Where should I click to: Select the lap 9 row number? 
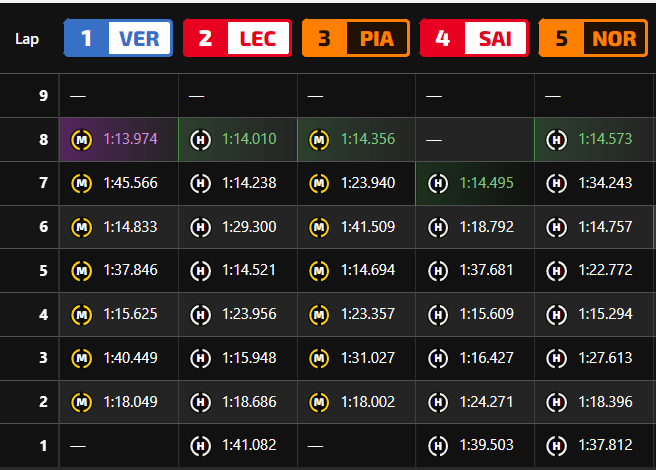pos(43,96)
